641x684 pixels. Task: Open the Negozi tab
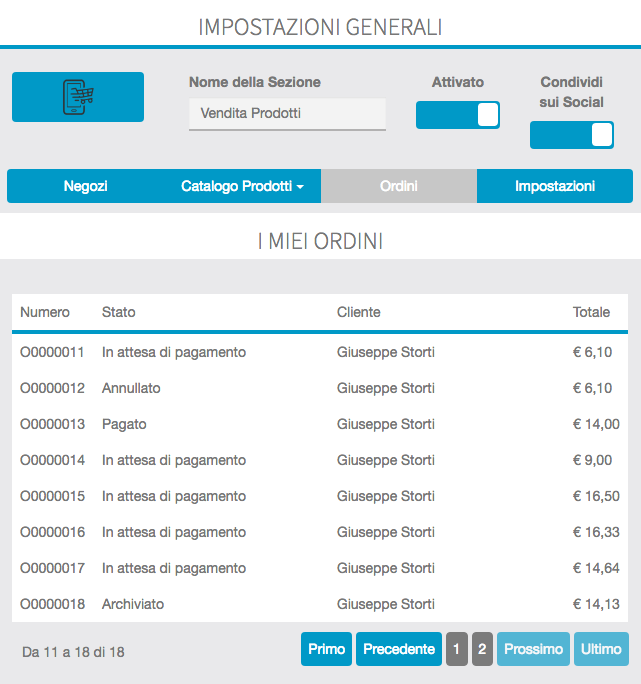click(86, 186)
